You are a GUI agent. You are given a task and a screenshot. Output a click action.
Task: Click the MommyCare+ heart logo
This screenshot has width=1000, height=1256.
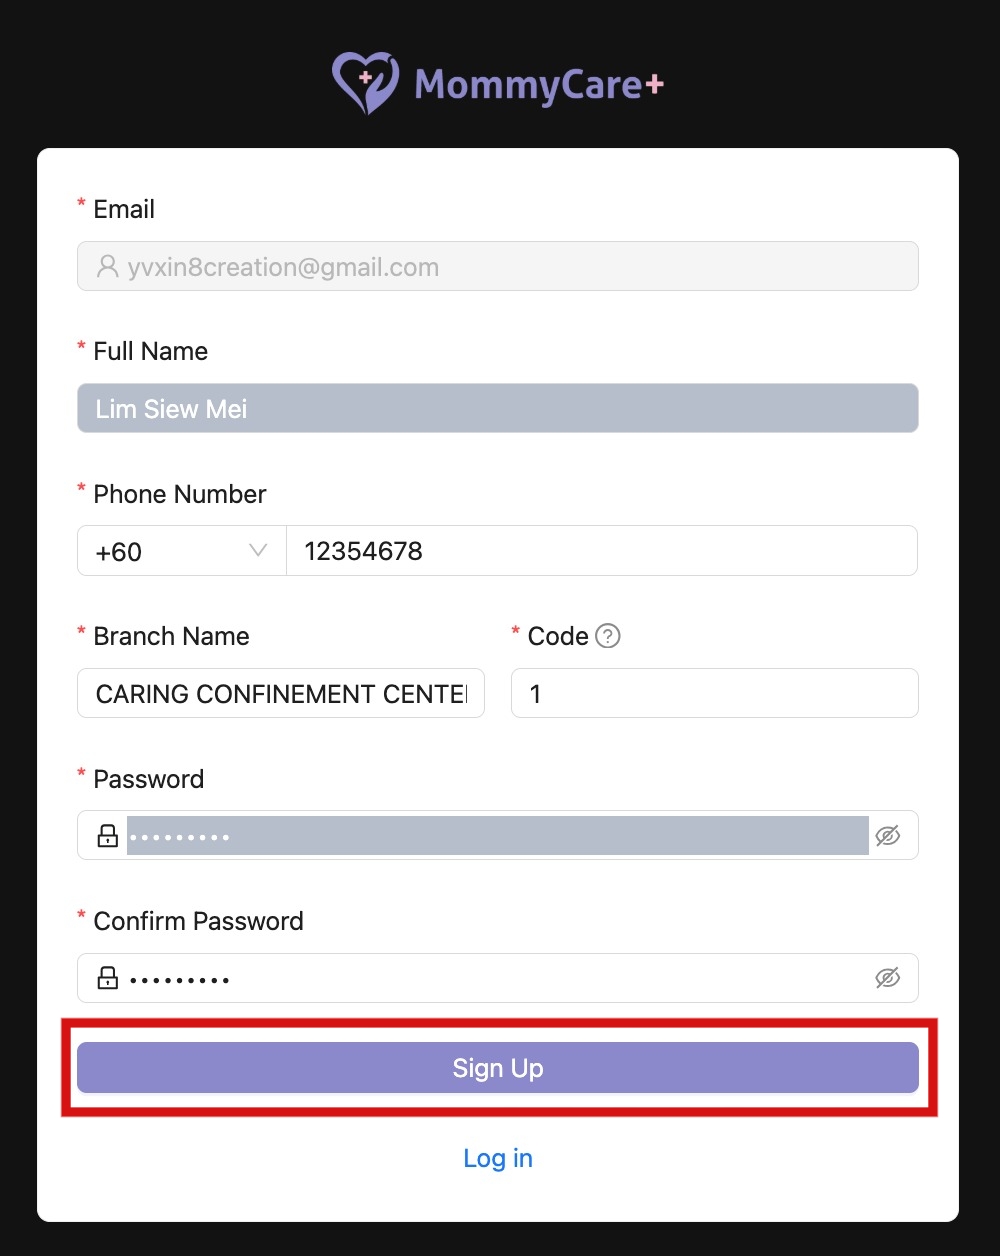pos(365,81)
